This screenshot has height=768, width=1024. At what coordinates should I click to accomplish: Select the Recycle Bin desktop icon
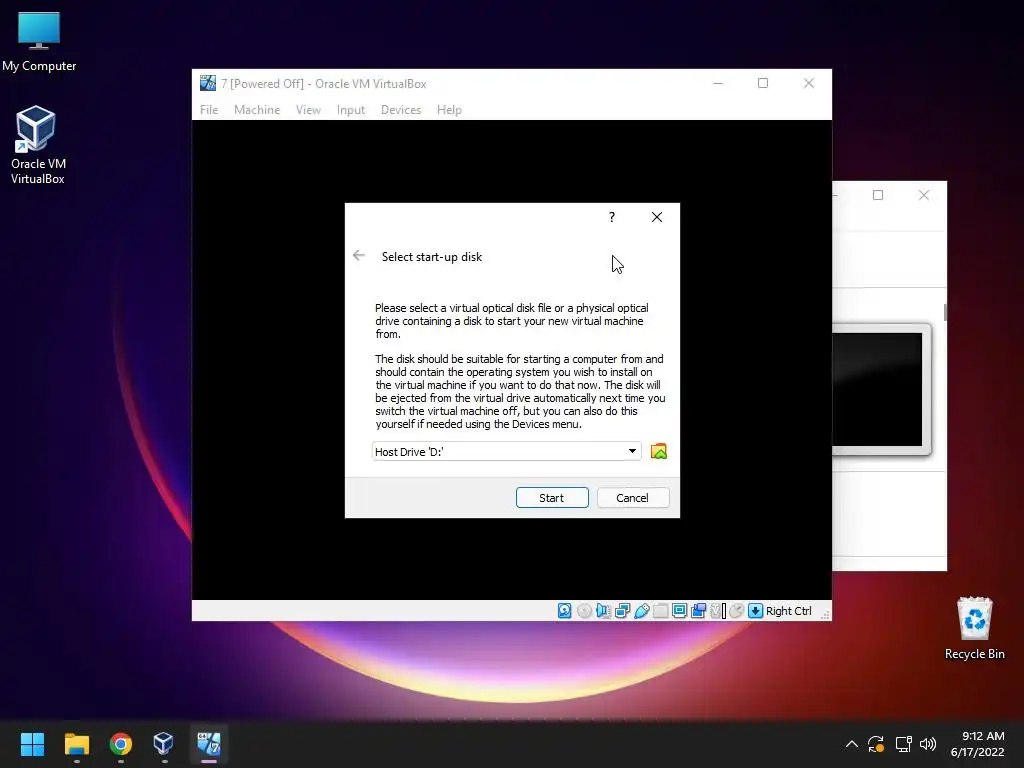pyautogui.click(x=974, y=628)
